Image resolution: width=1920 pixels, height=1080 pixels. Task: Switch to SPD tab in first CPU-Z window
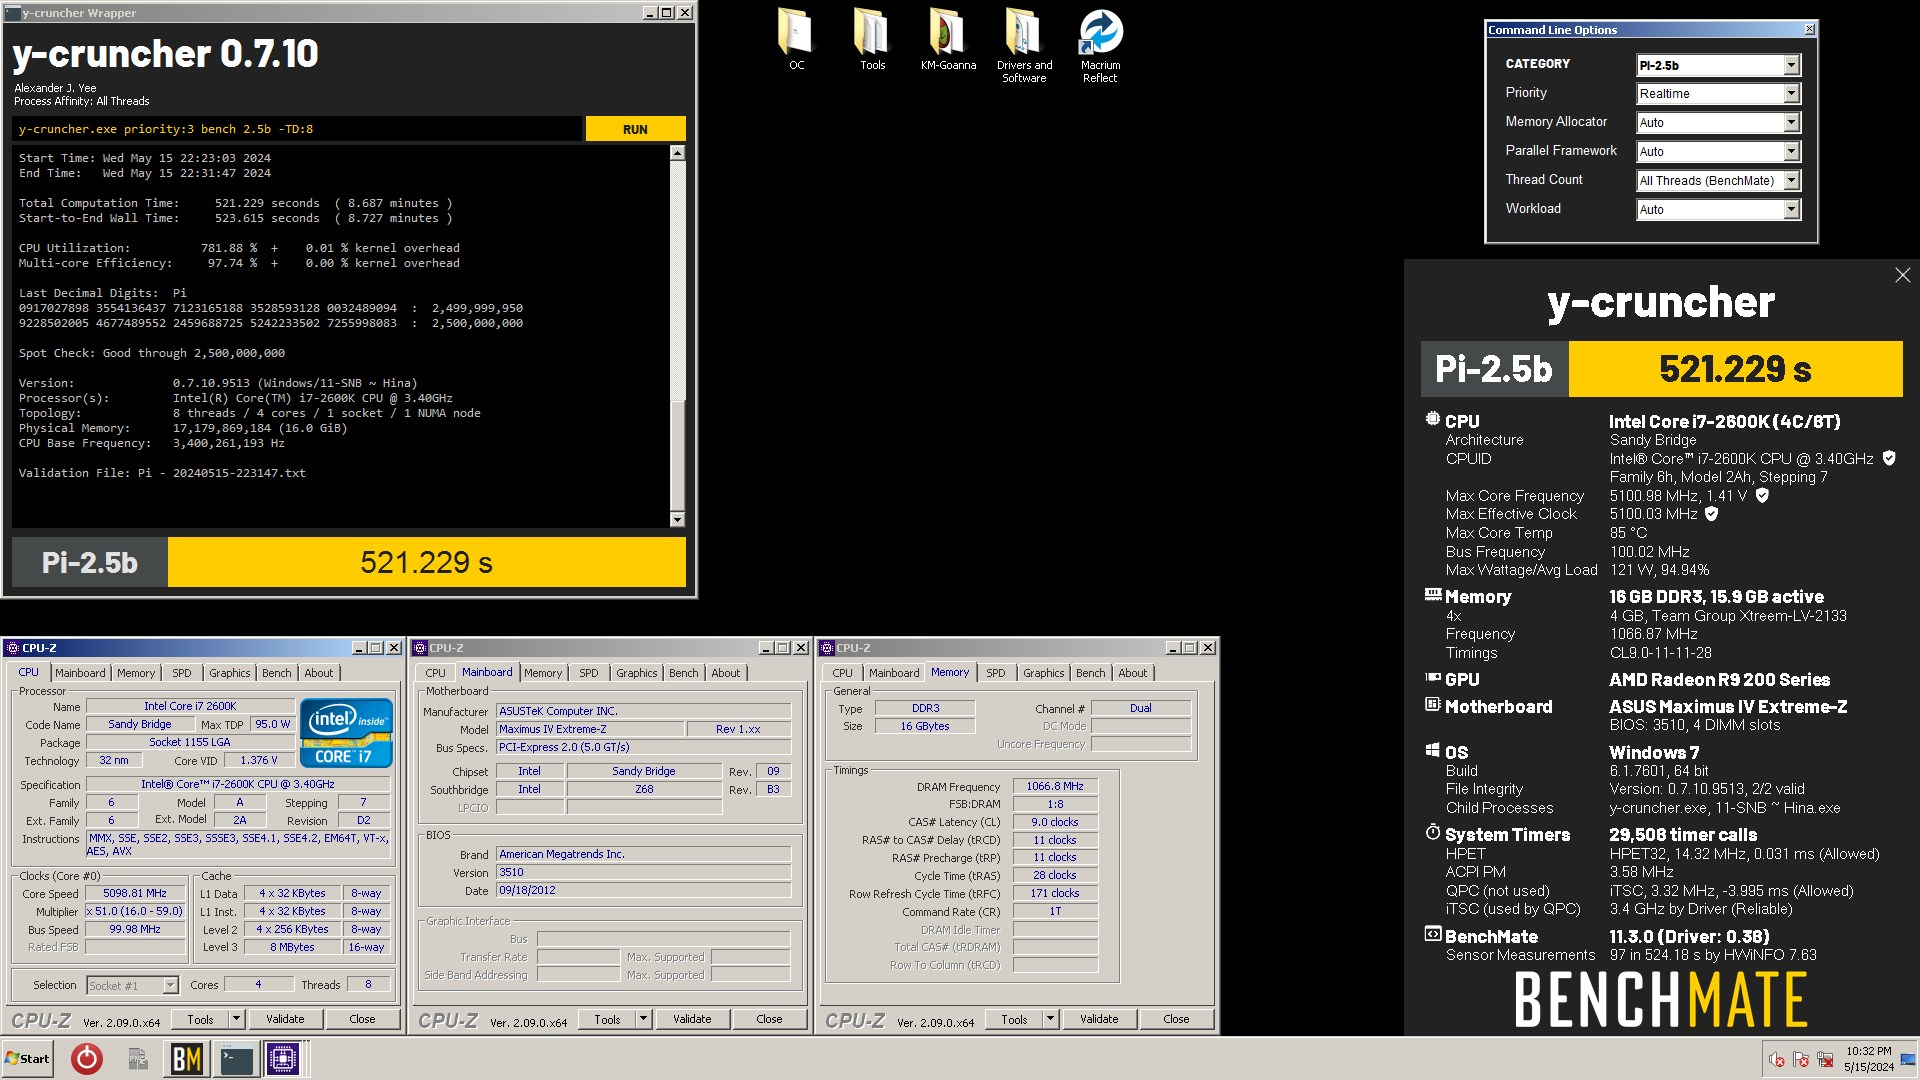tap(181, 673)
